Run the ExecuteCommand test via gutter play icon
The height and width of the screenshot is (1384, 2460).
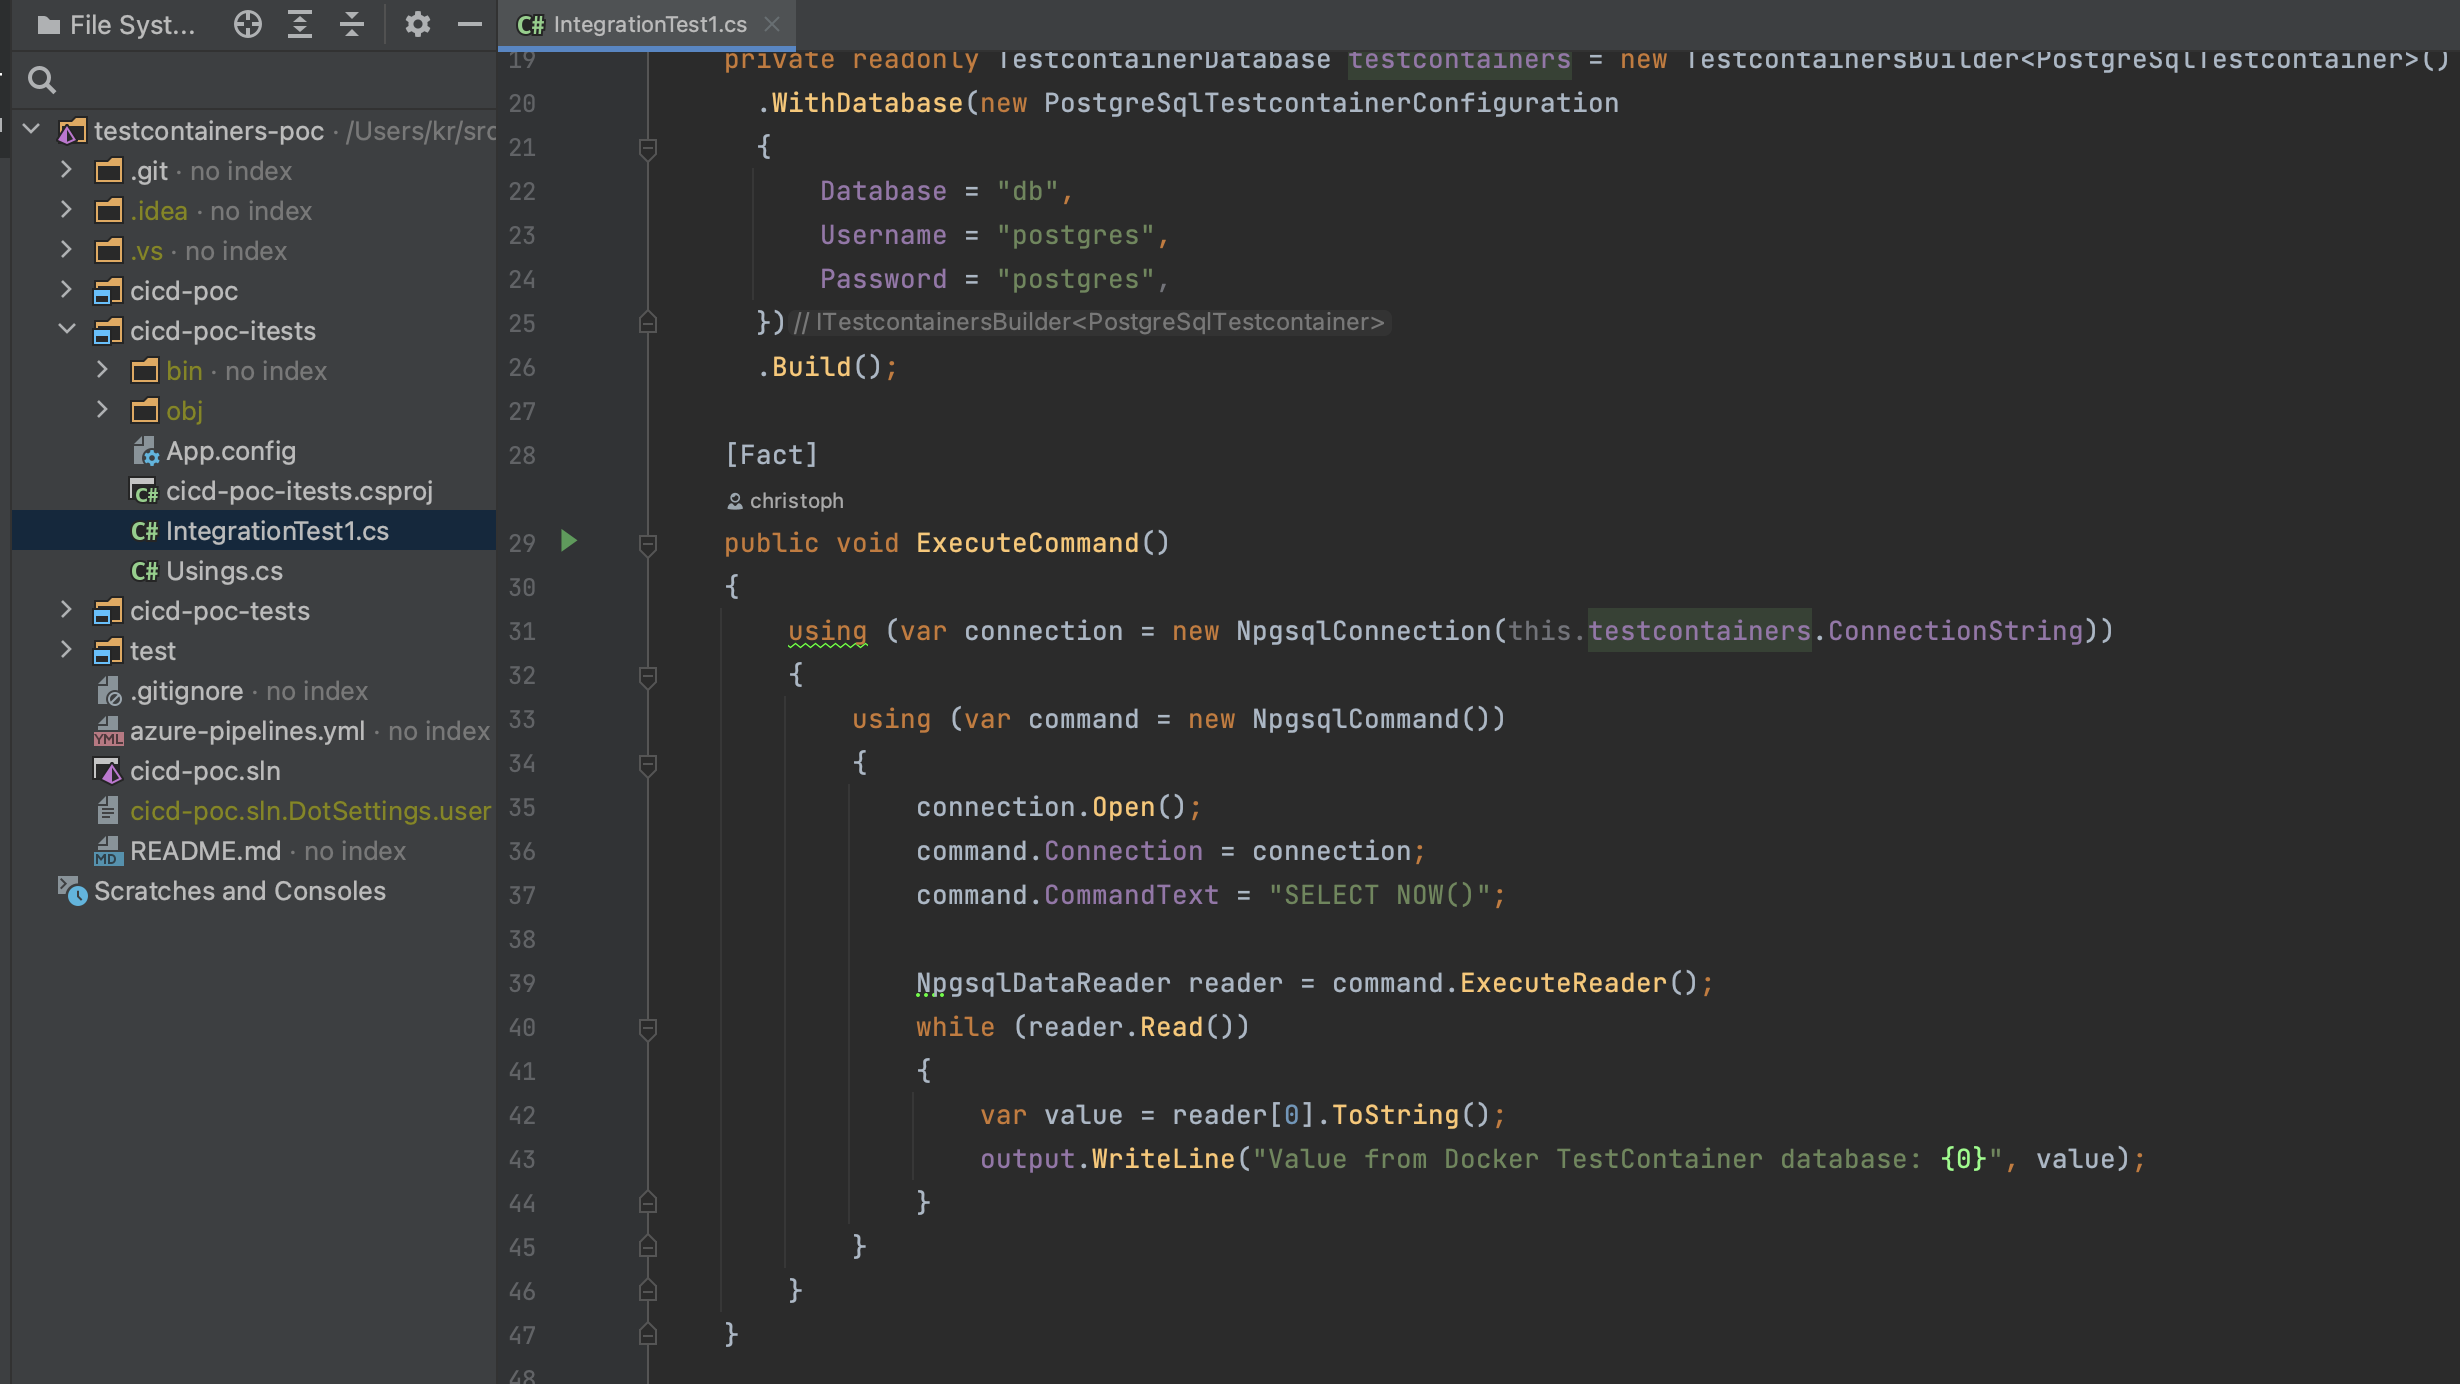click(569, 542)
